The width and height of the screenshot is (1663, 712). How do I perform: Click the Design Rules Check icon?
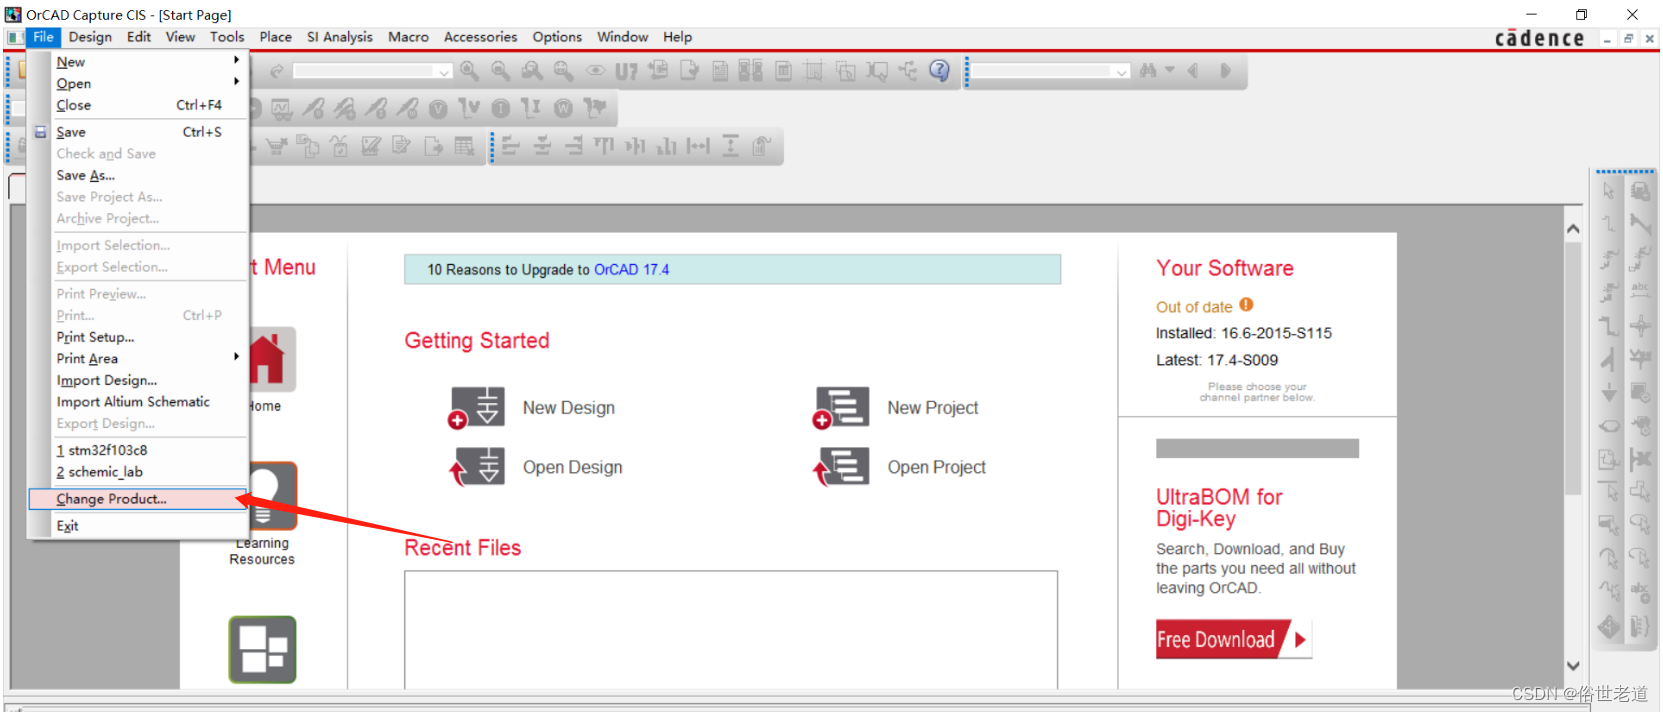[689, 70]
